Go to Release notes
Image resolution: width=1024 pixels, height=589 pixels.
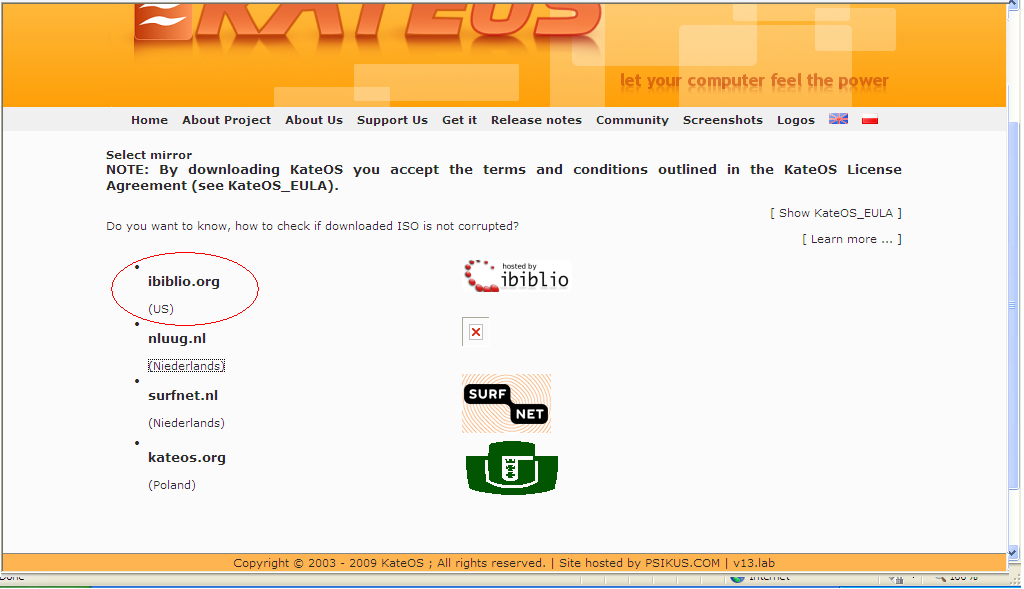pyautogui.click(x=536, y=120)
